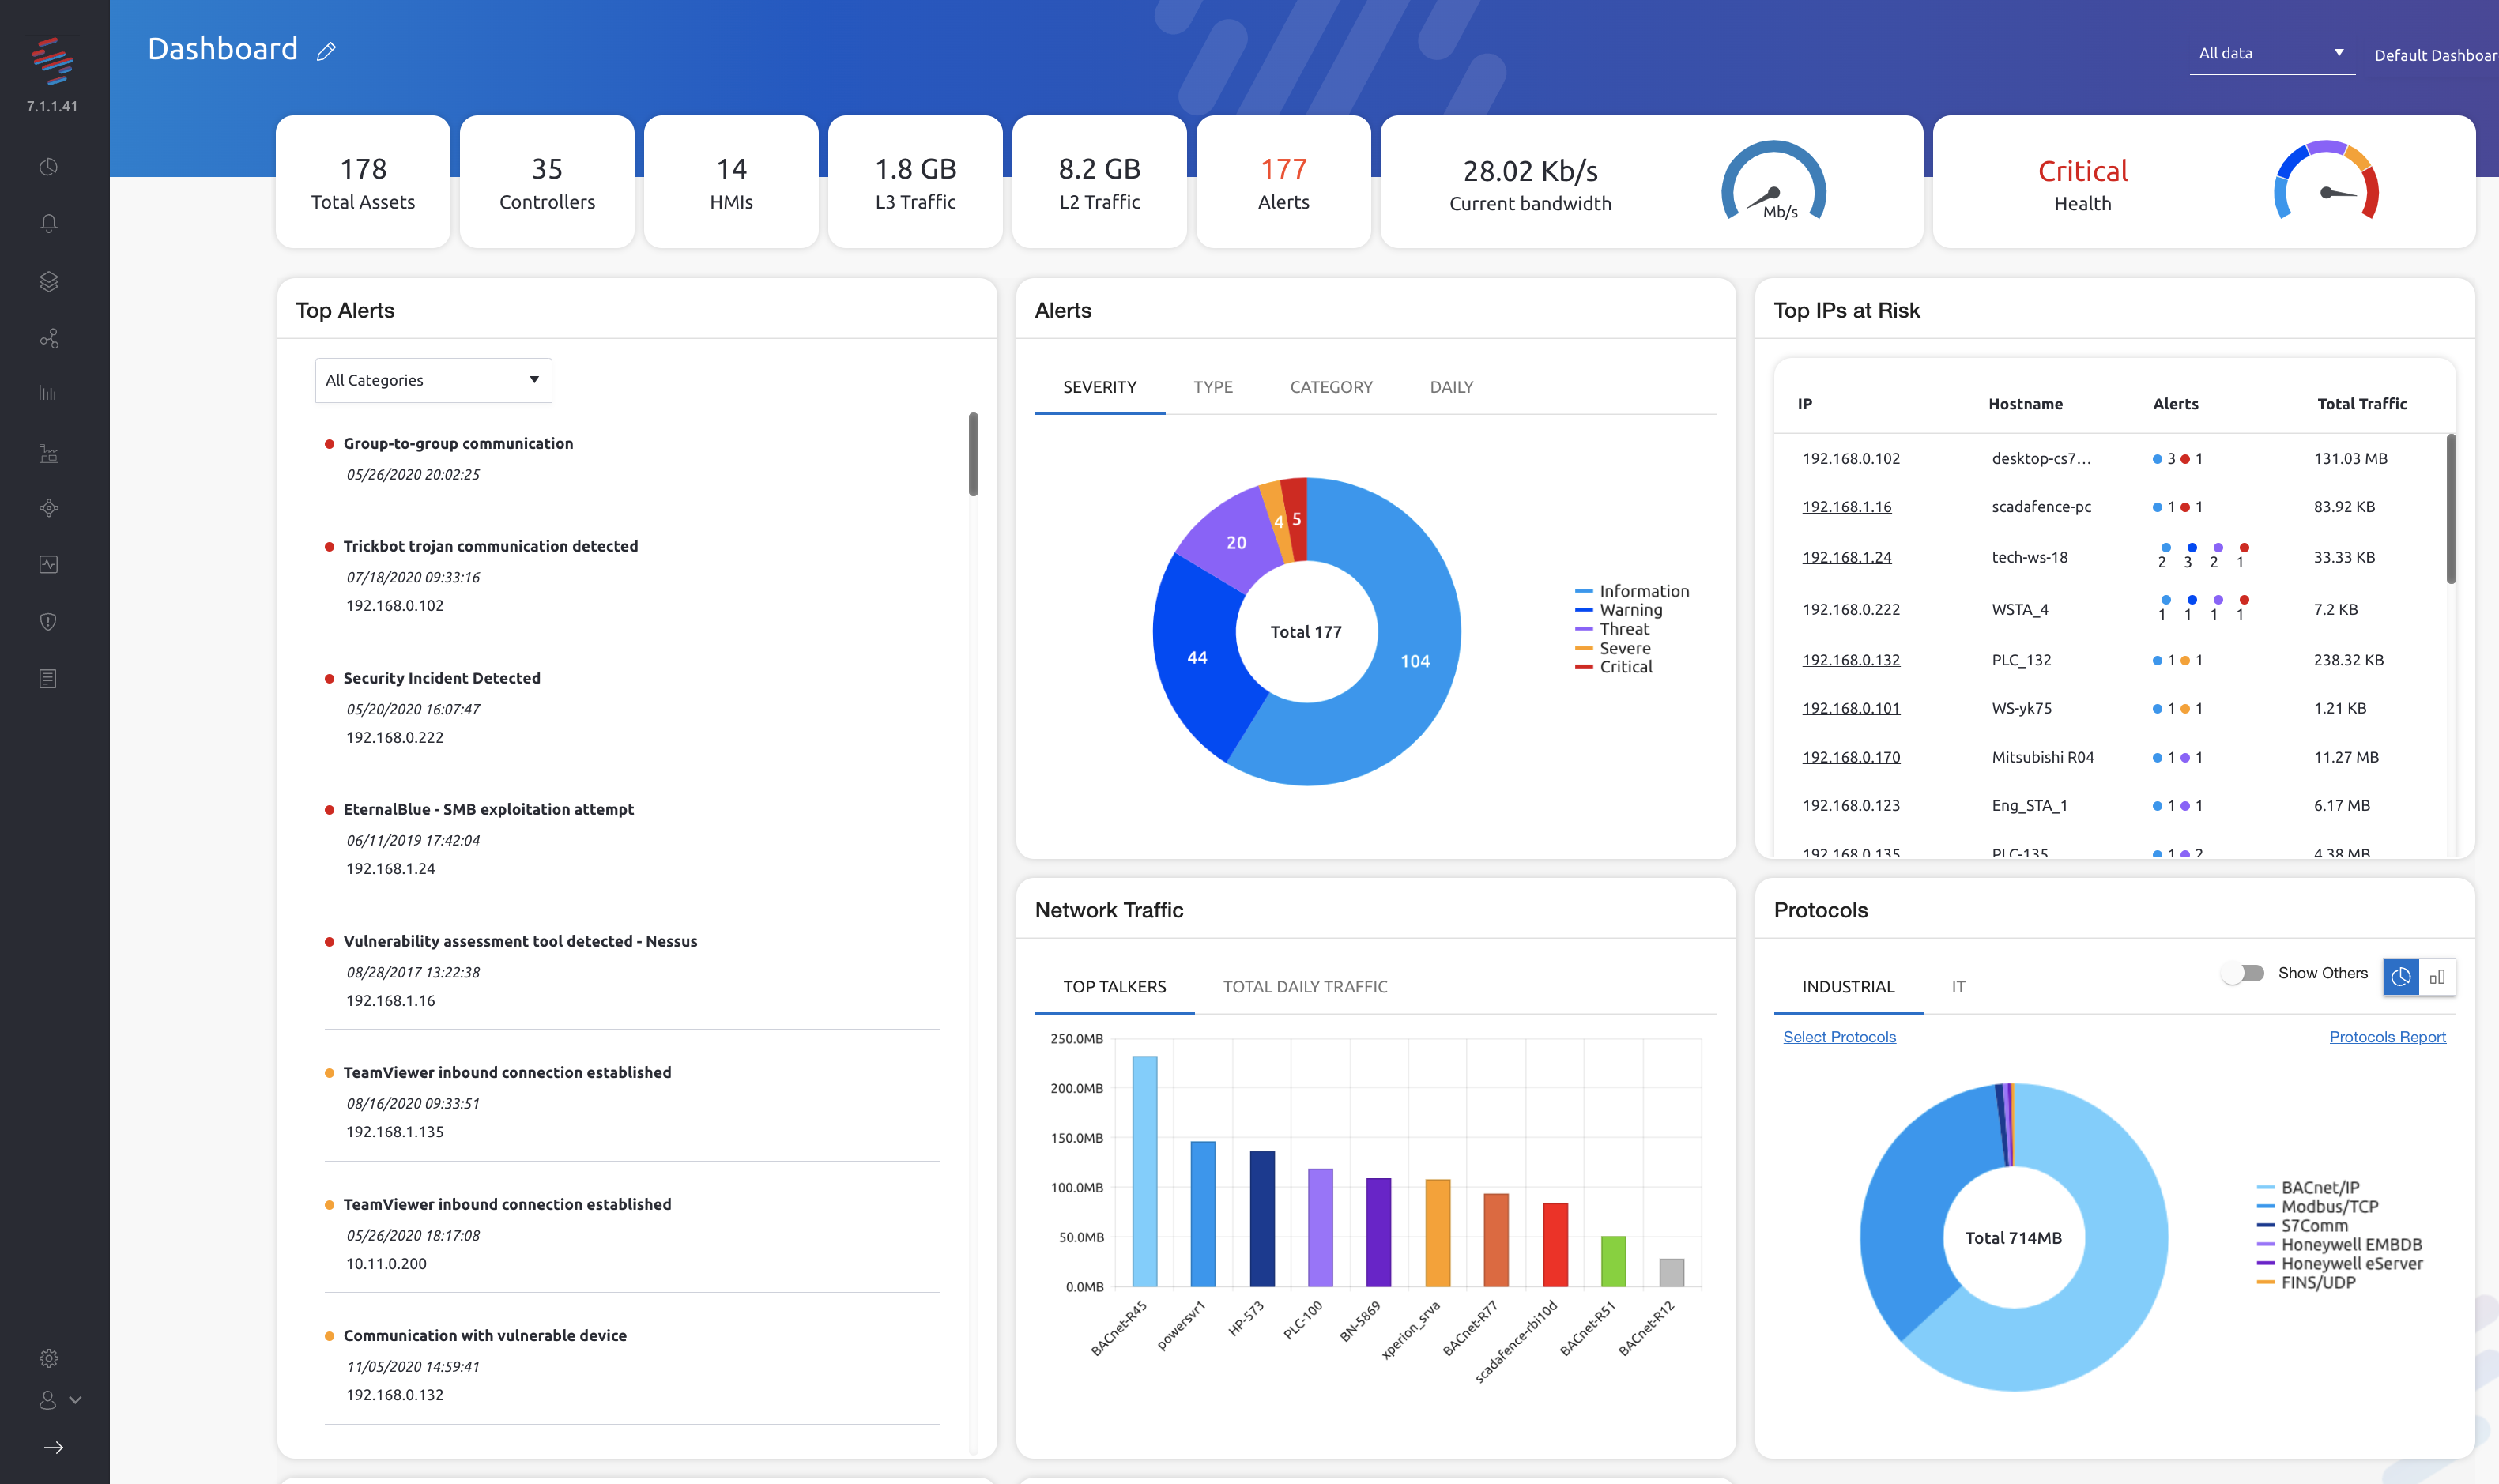The width and height of the screenshot is (2499, 1484).
Task: Open the network graph nodes sidebar icon
Action: coord(48,339)
